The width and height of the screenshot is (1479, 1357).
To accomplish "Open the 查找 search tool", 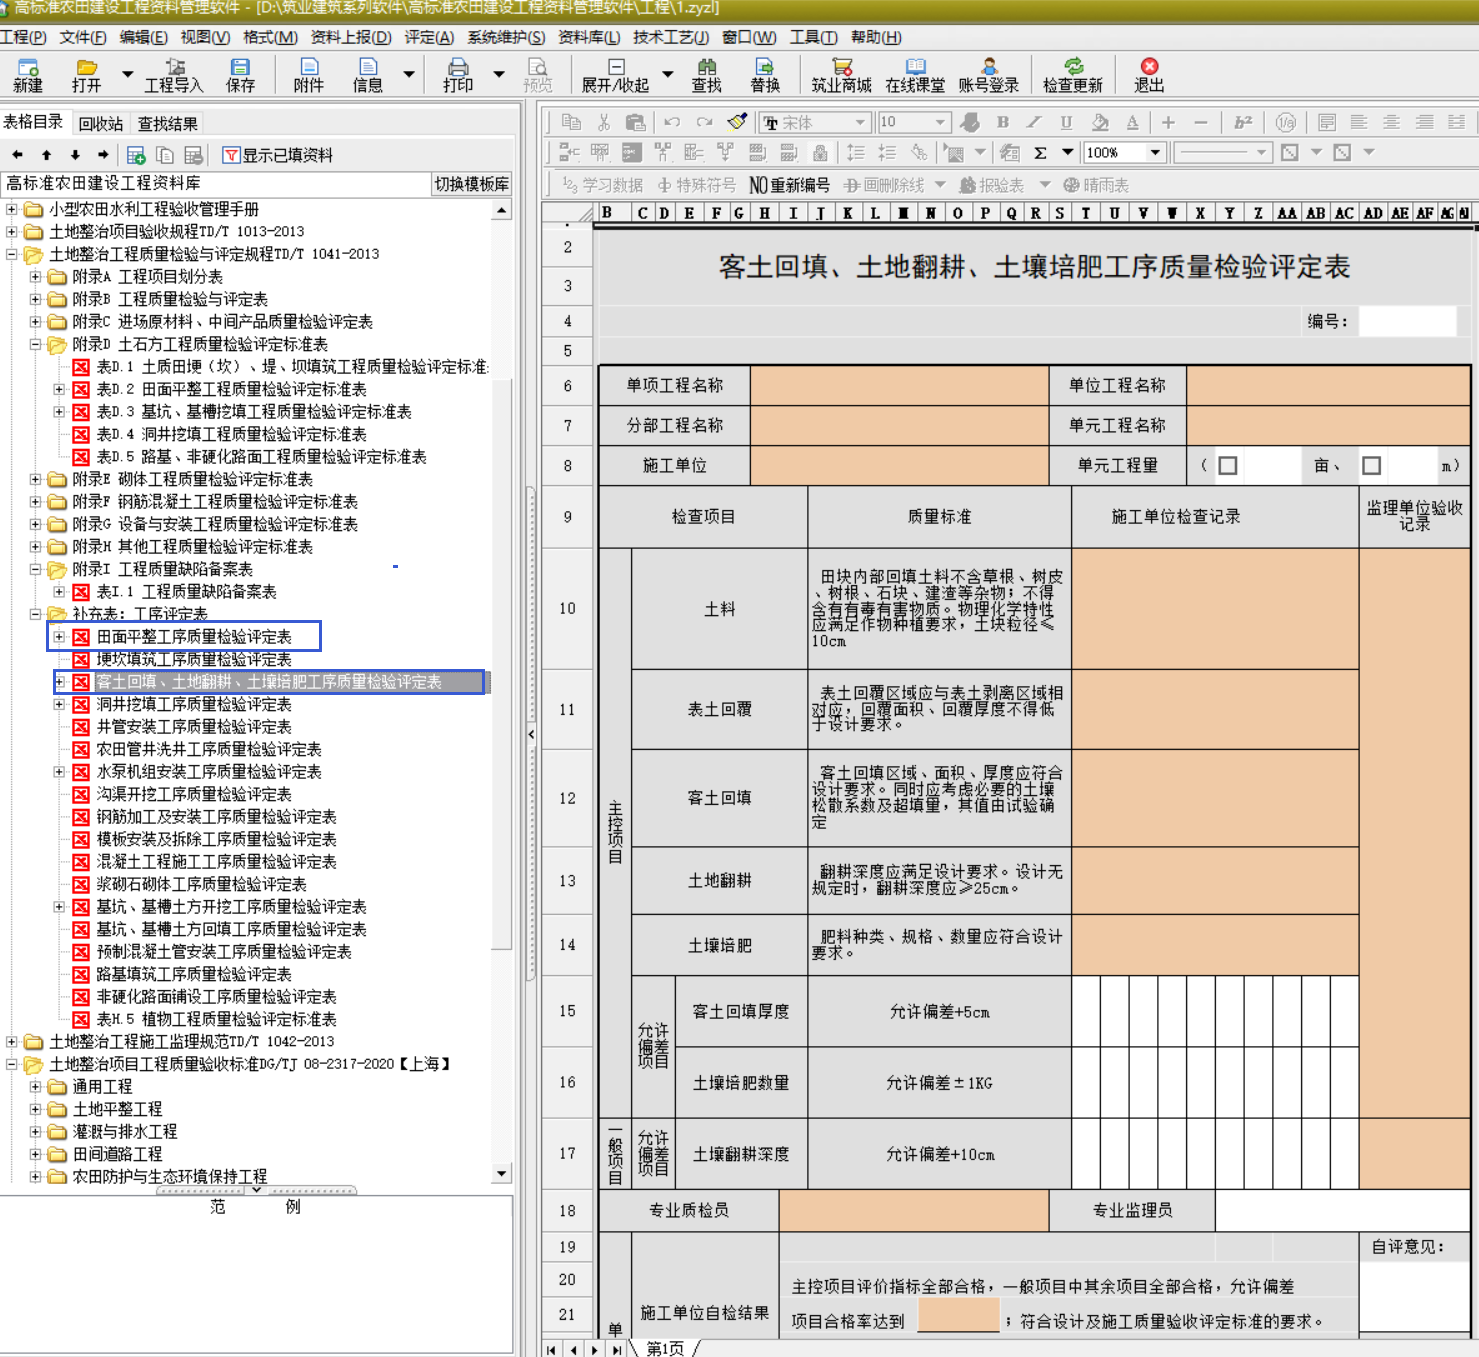I will click(x=707, y=75).
